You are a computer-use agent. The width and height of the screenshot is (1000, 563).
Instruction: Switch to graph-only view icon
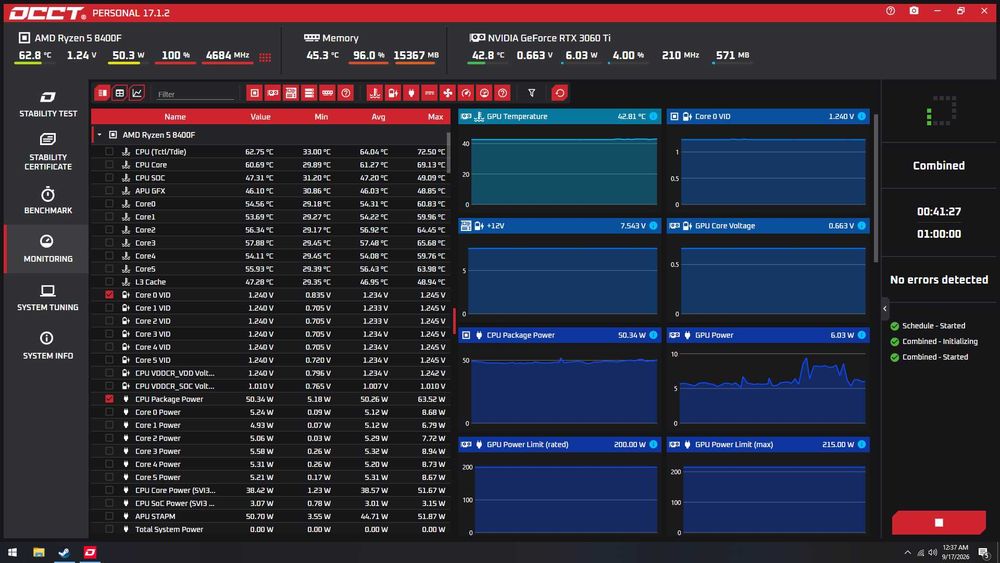[137, 93]
